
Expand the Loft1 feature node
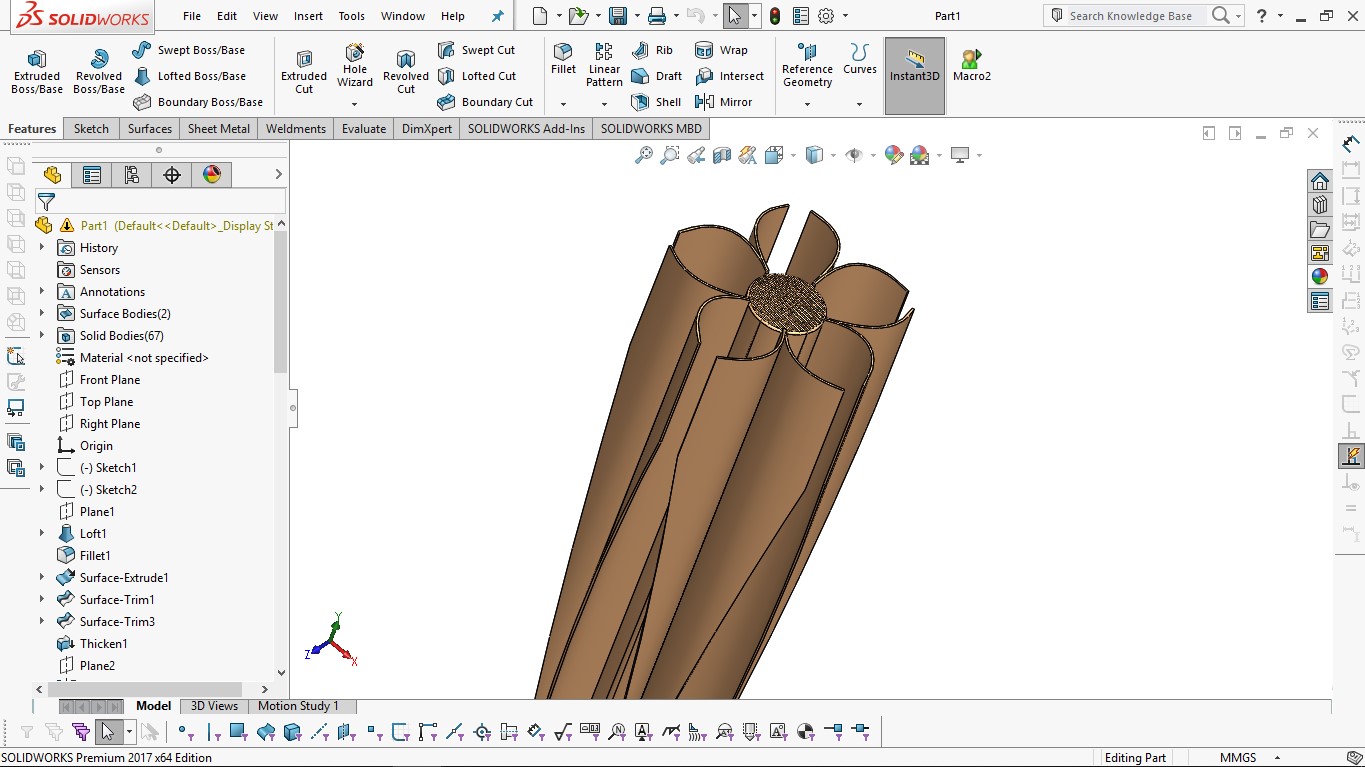coord(42,534)
